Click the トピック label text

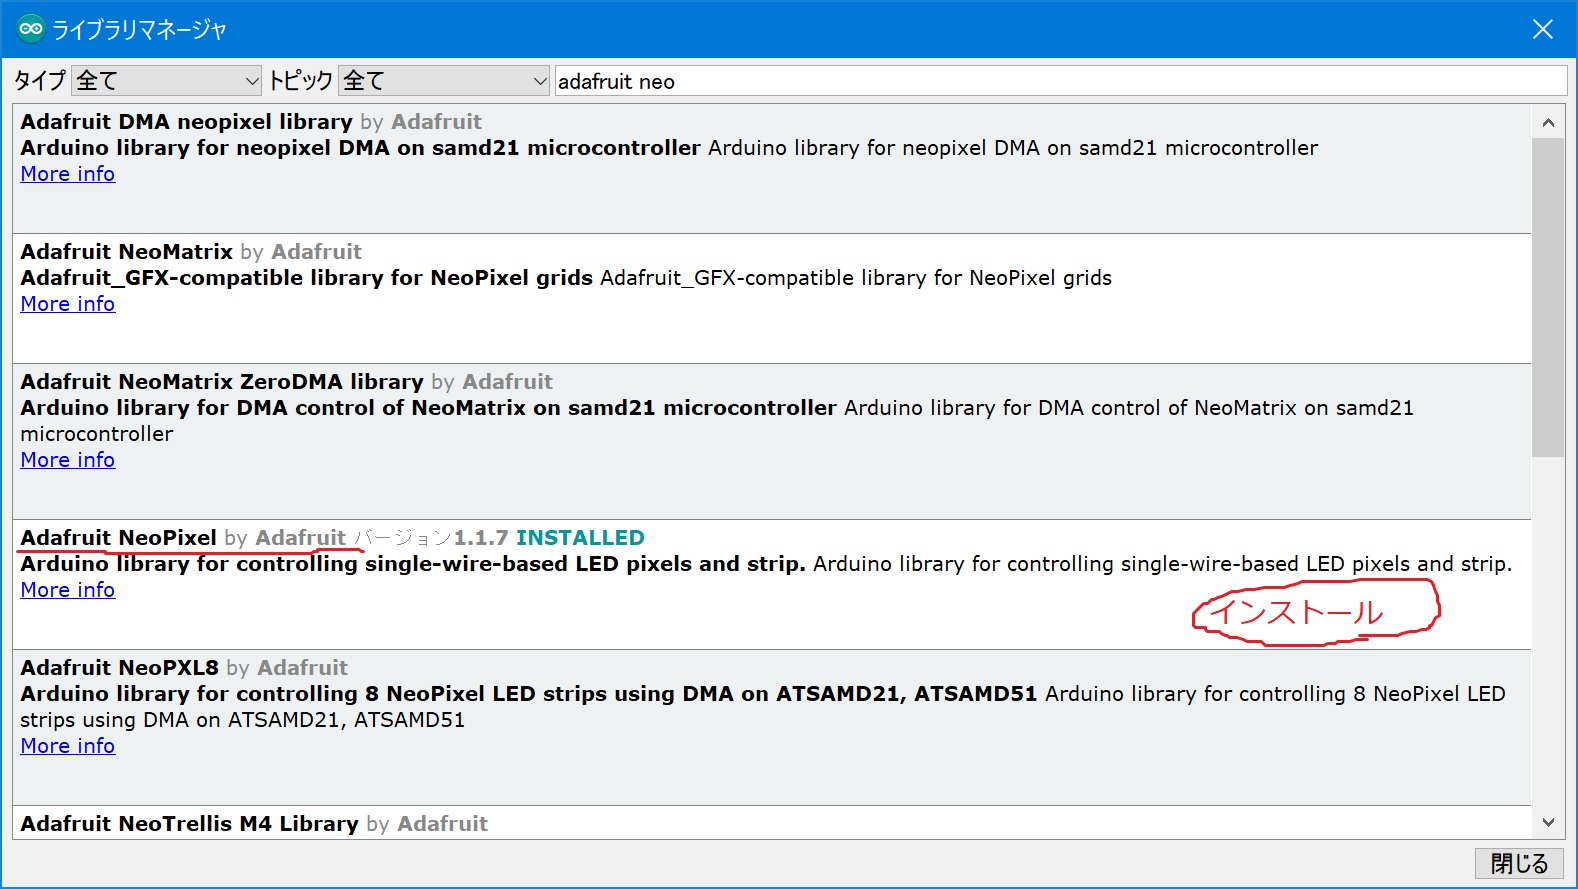301,81
